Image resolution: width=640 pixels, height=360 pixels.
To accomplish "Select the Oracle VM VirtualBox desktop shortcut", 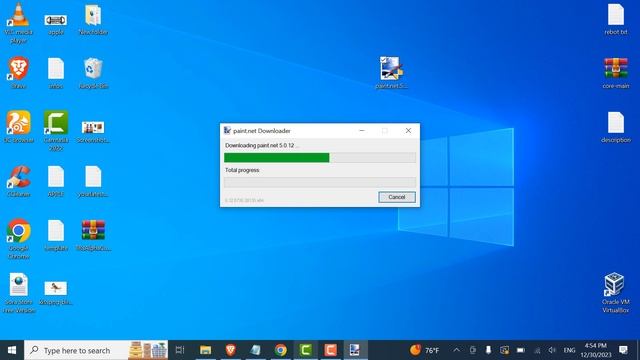I will click(616, 293).
